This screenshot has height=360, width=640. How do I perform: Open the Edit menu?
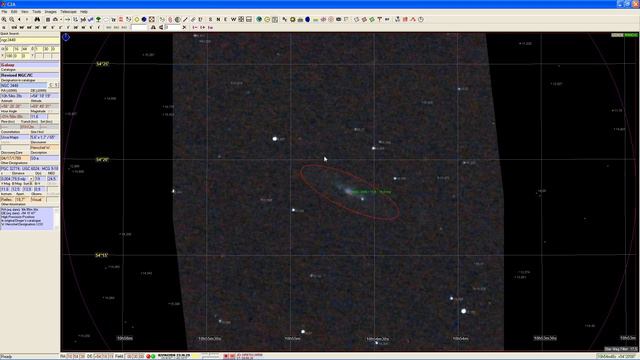(14, 12)
